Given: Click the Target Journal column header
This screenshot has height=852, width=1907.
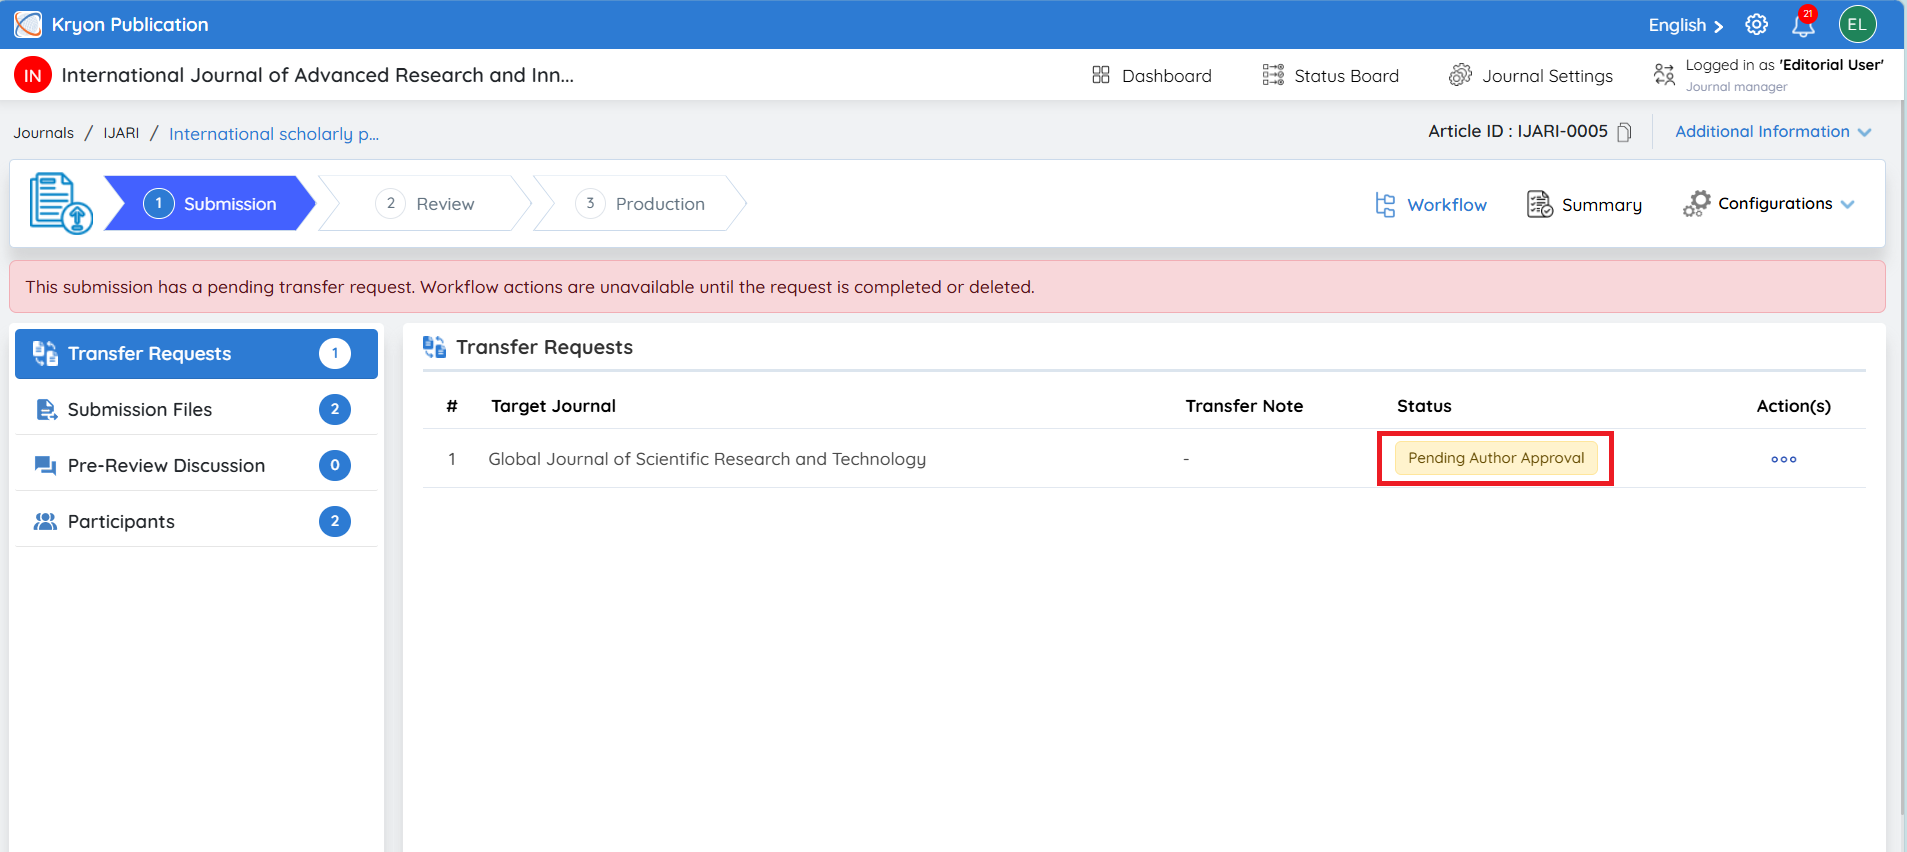Looking at the screenshot, I should coord(553,406).
